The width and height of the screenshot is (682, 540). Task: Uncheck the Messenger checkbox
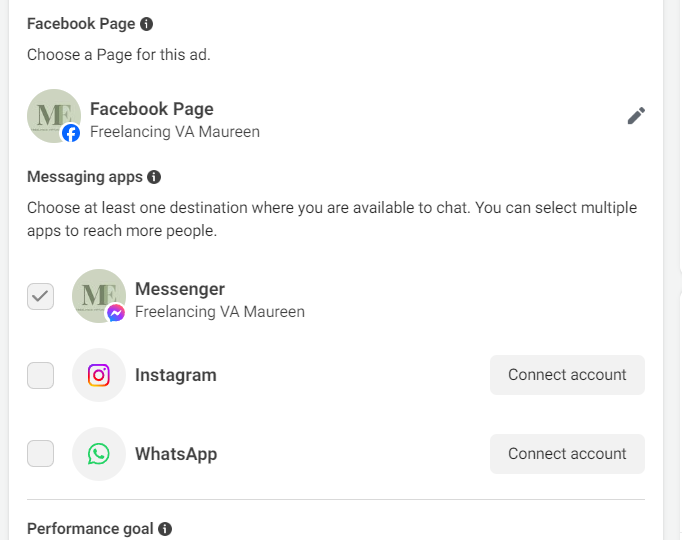pos(41,296)
